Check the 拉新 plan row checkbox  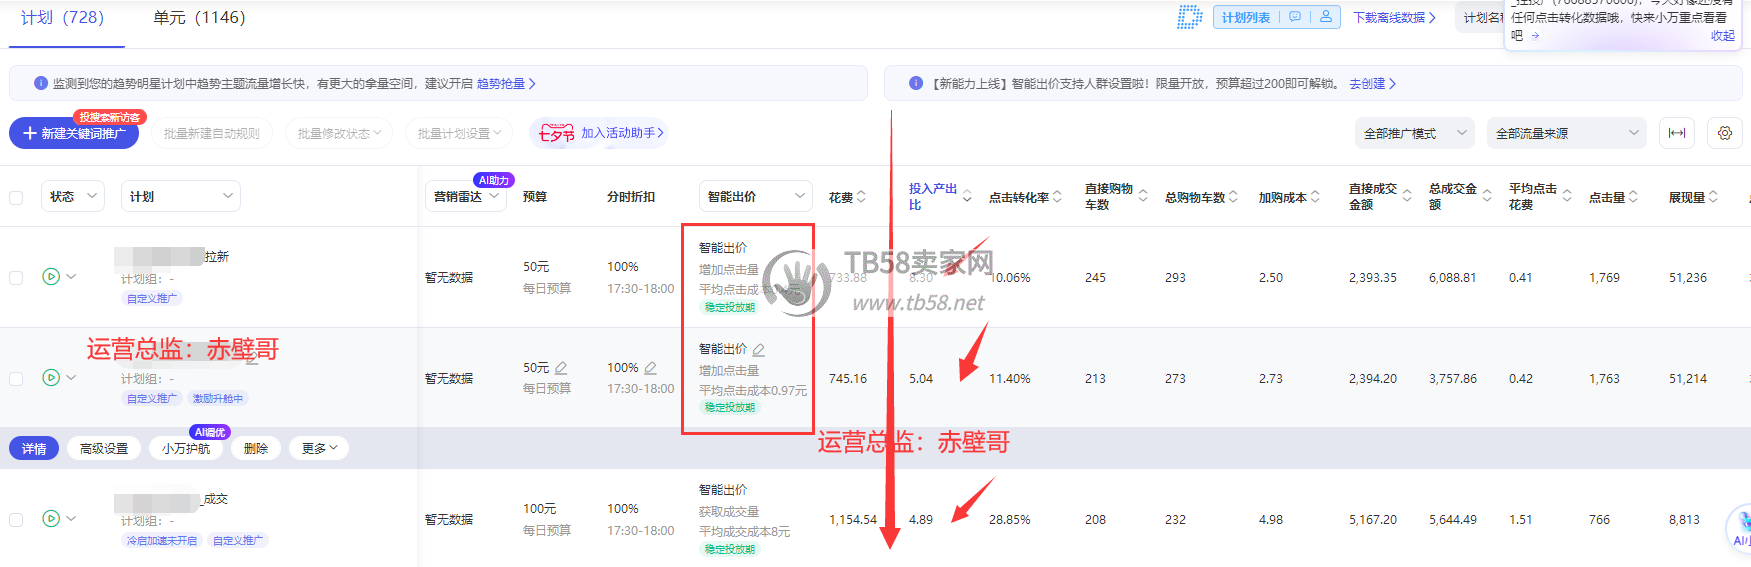coord(16,278)
